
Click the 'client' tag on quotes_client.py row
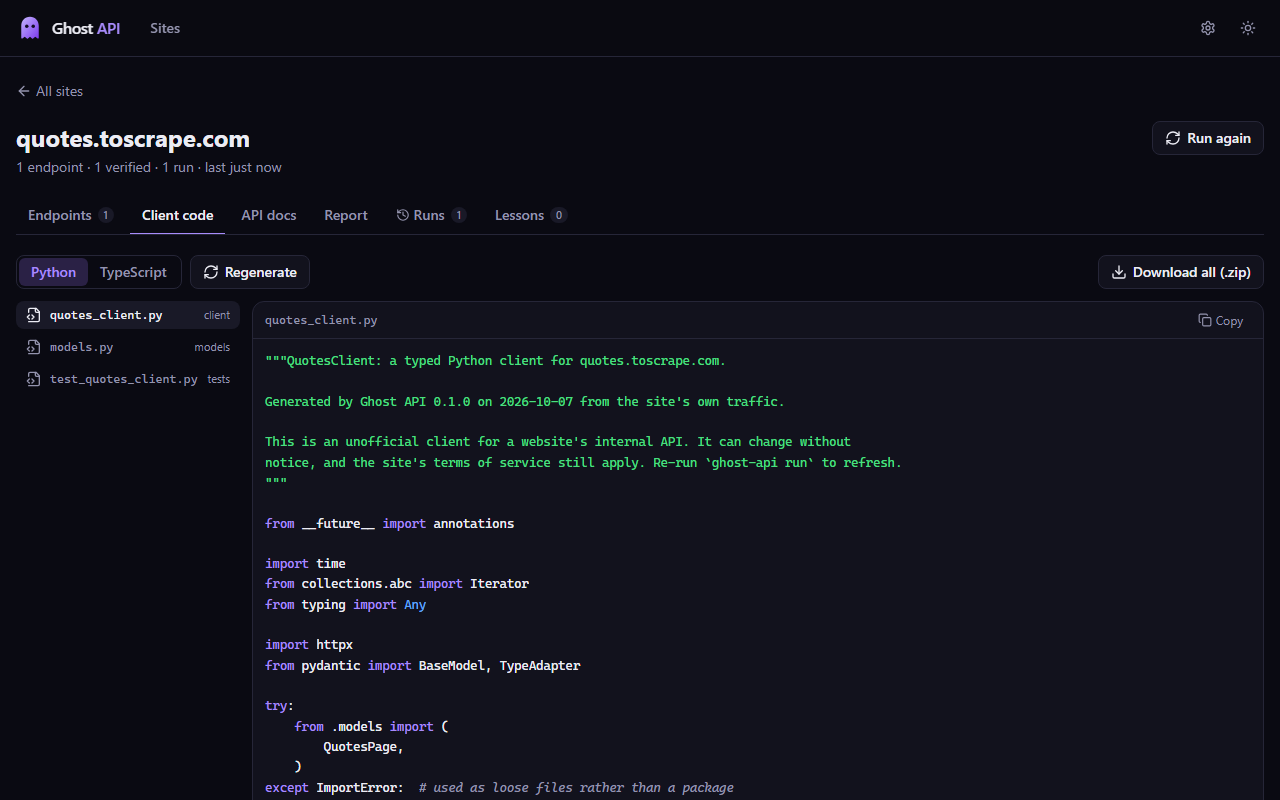click(217, 315)
